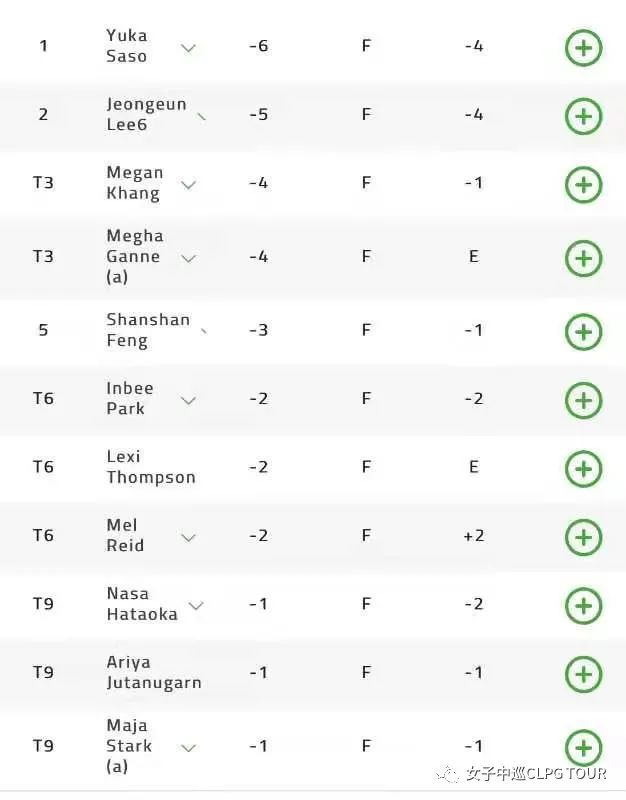
Task: Open Nasa Hataoka details chevron
Action: point(196,606)
